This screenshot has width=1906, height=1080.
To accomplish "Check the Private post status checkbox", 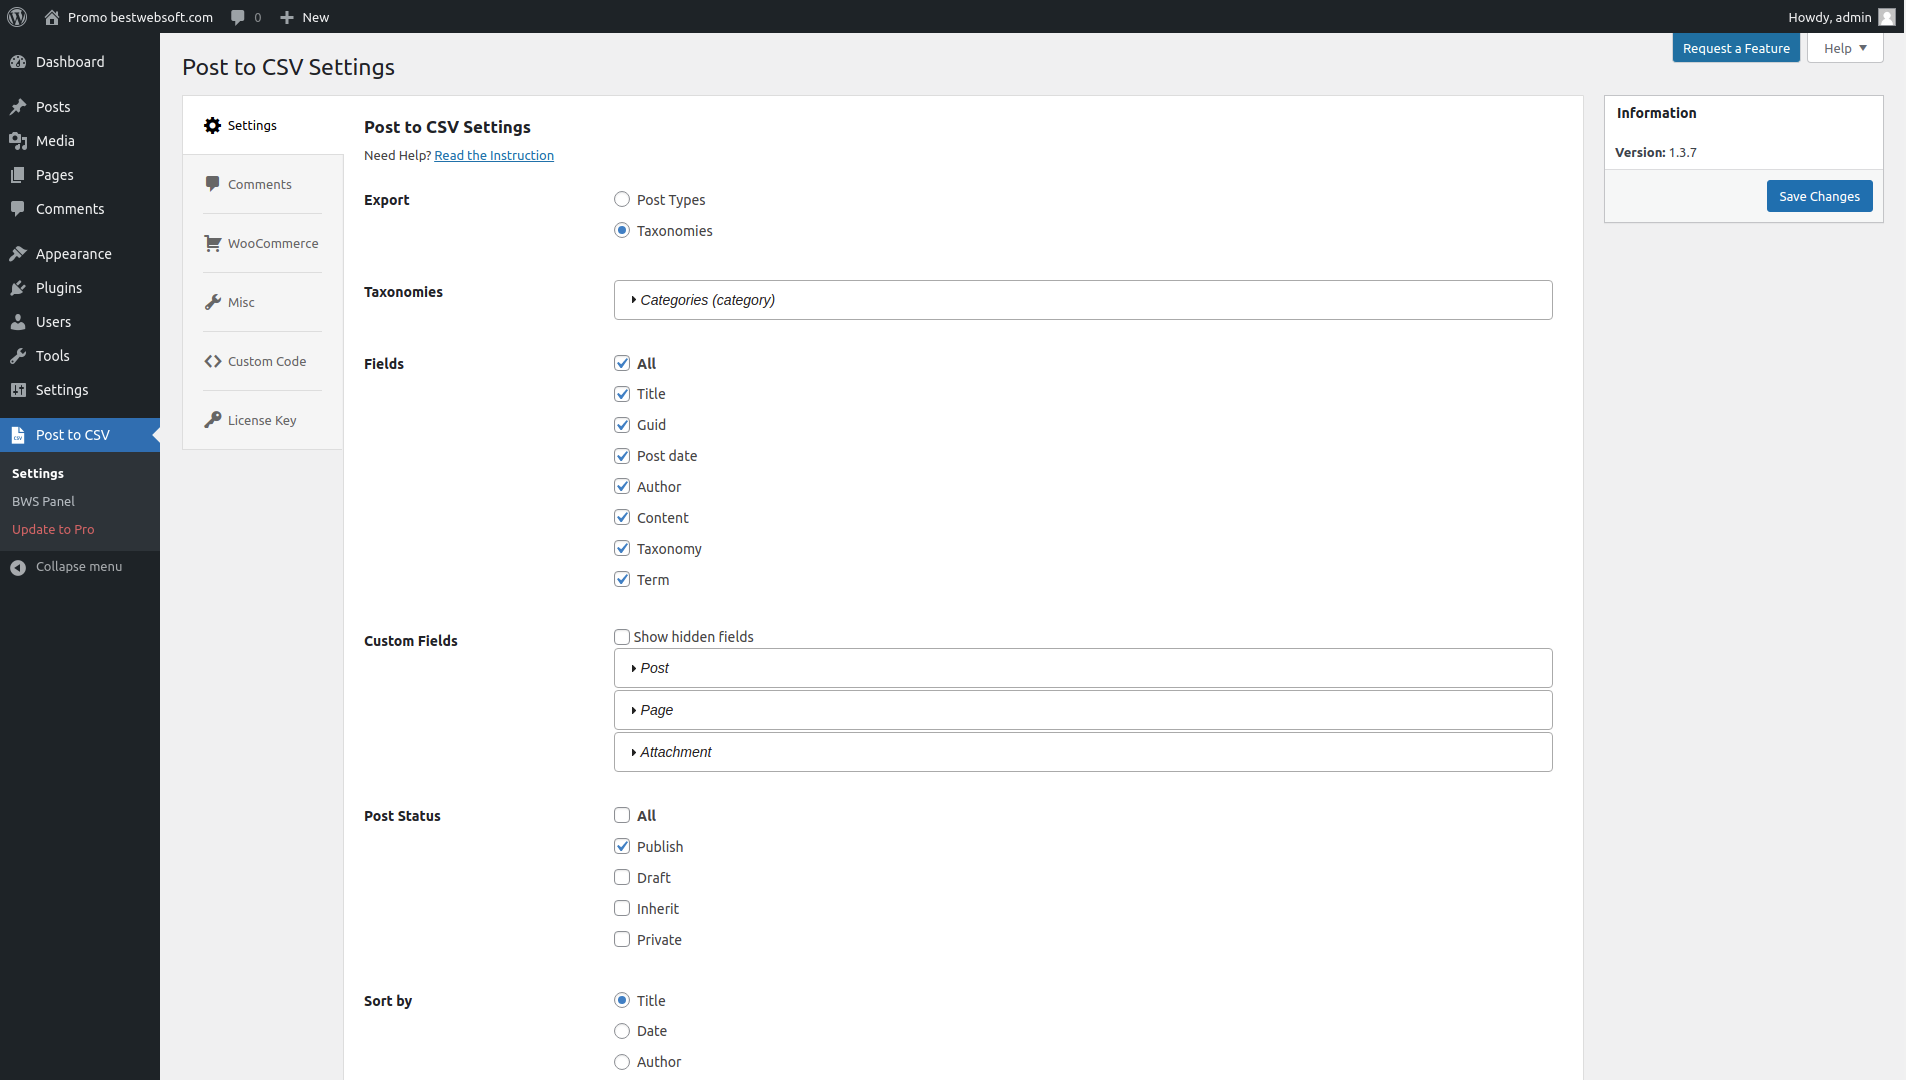I will click(x=622, y=939).
